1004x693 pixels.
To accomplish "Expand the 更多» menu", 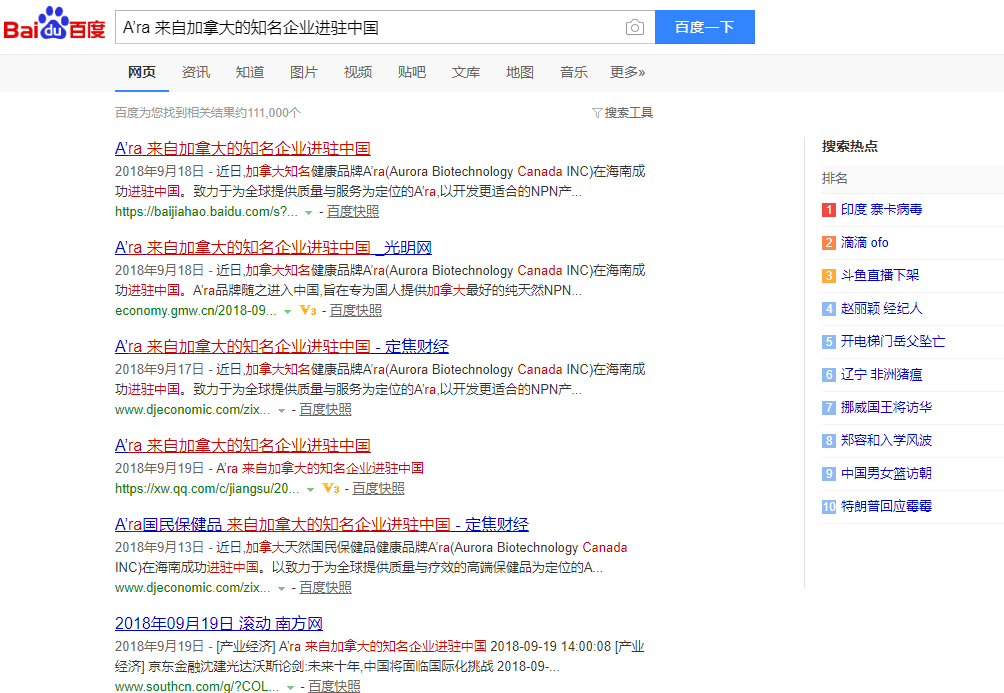I will (628, 72).
